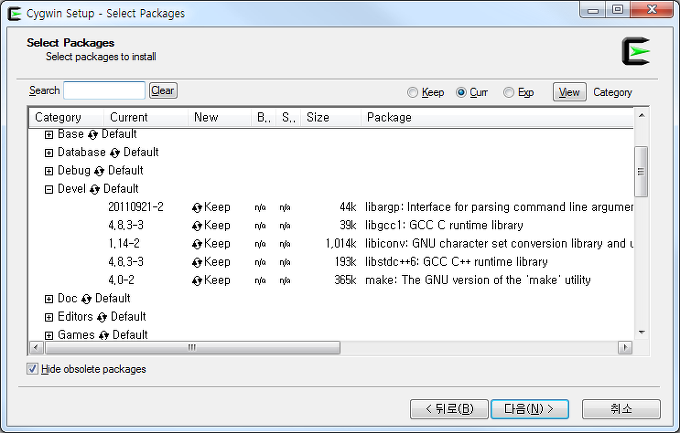Click the vertical scrollbar up arrow
The width and height of the screenshot is (680, 433).
click(x=641, y=115)
